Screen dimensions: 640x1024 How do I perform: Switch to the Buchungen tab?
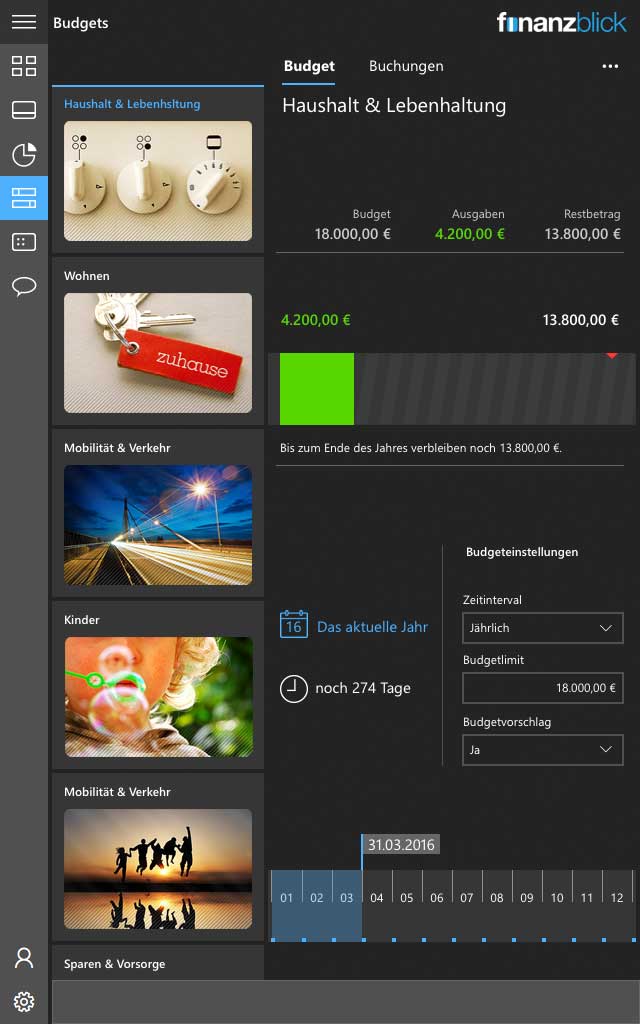pyautogui.click(x=406, y=66)
